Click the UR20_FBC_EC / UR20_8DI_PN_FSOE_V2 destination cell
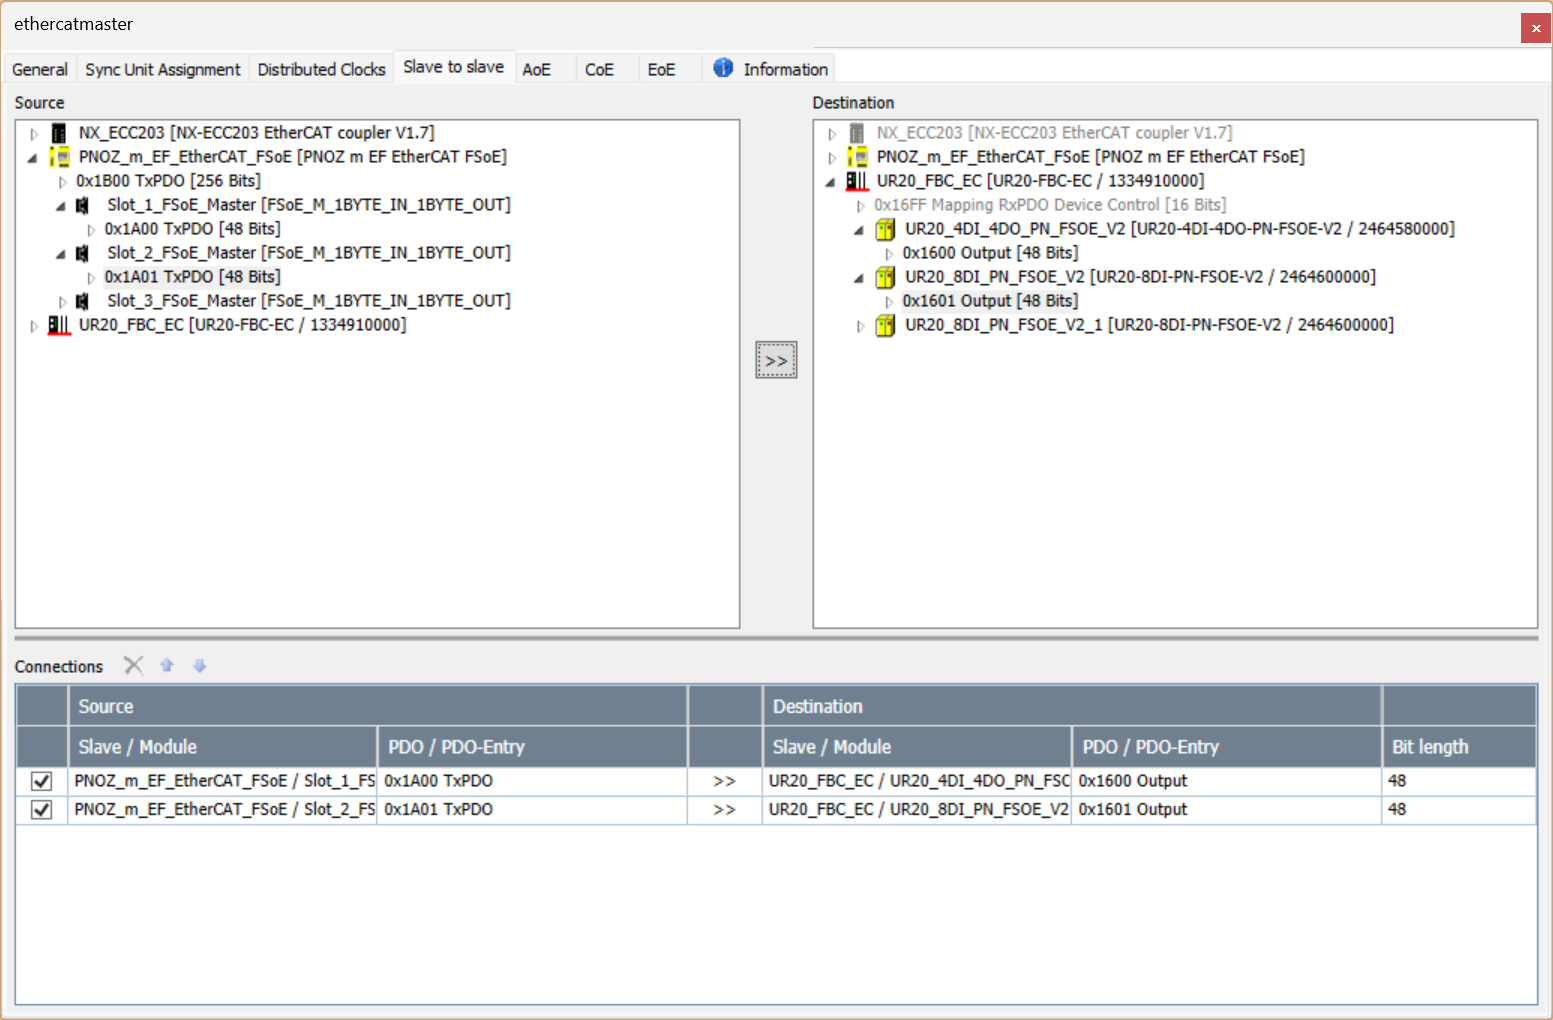Screen dimensions: 1553x1020 click(917, 810)
